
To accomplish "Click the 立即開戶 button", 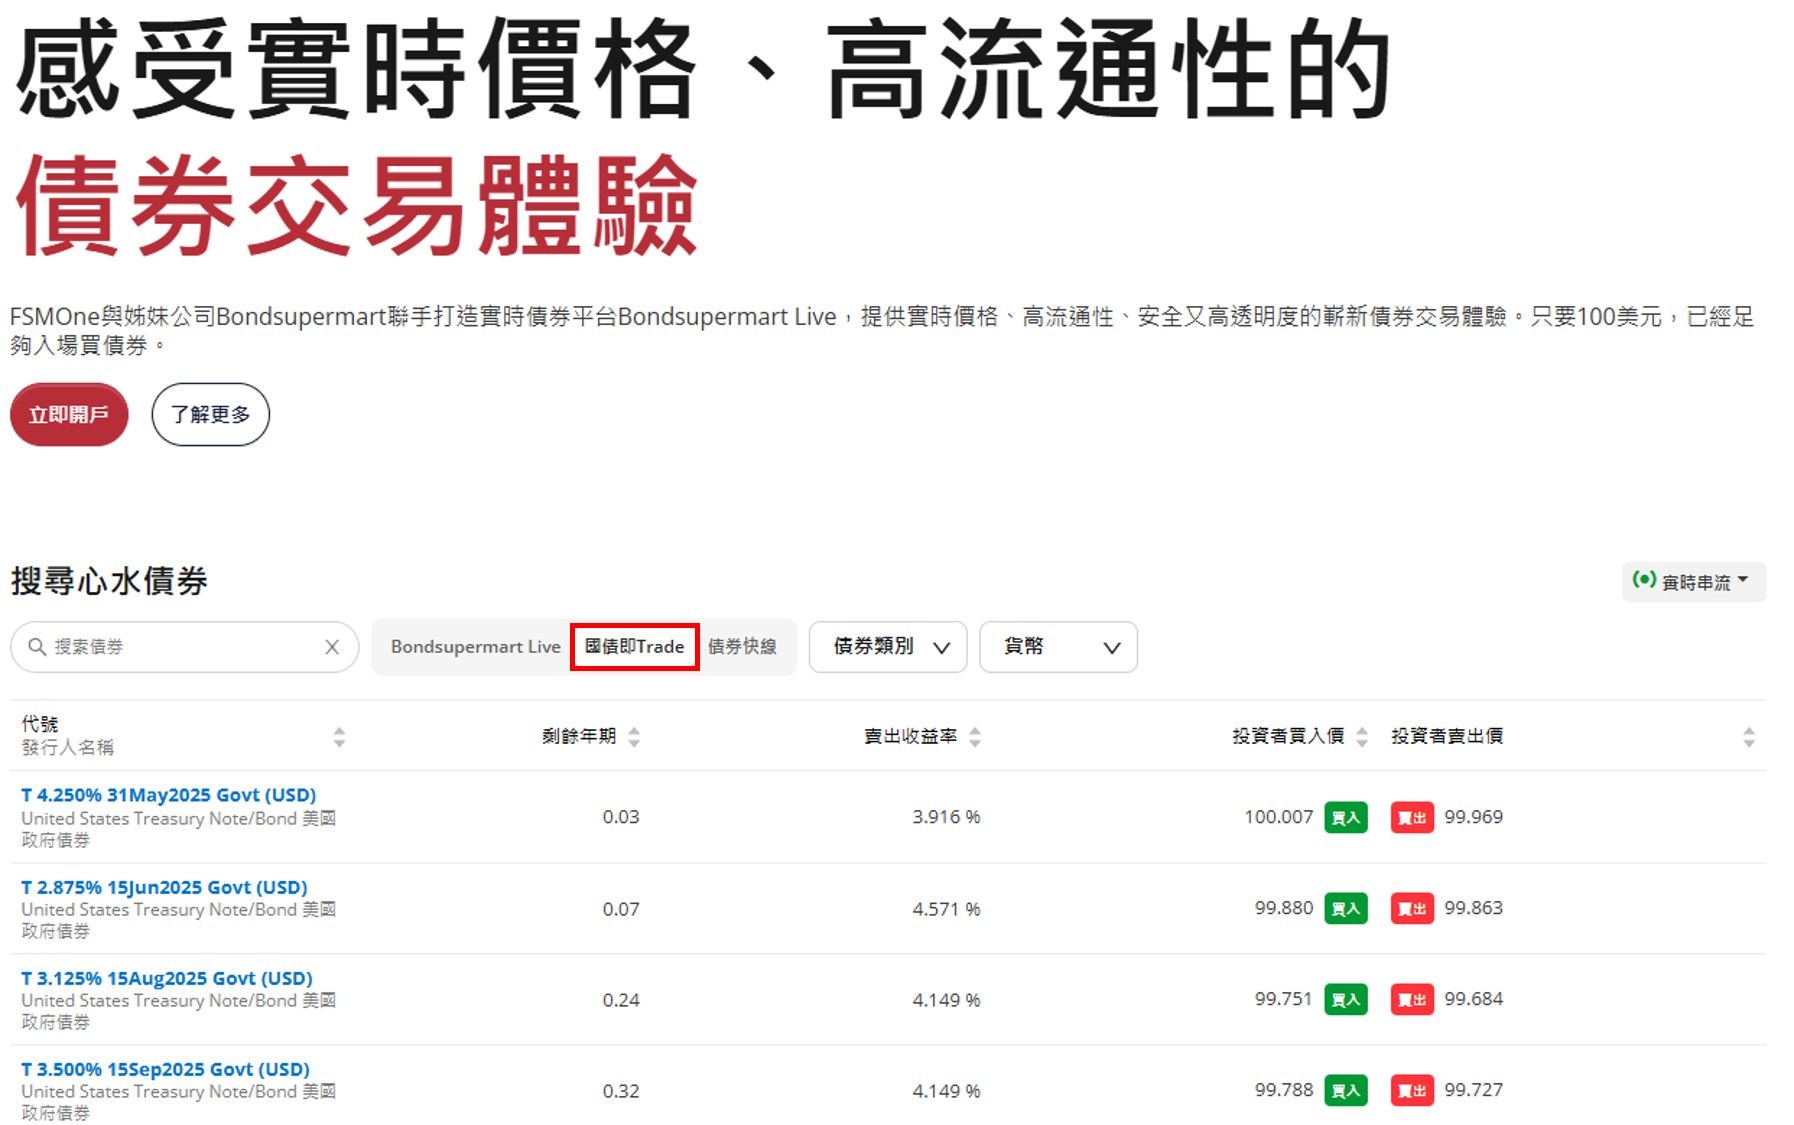I will pyautogui.click(x=68, y=414).
